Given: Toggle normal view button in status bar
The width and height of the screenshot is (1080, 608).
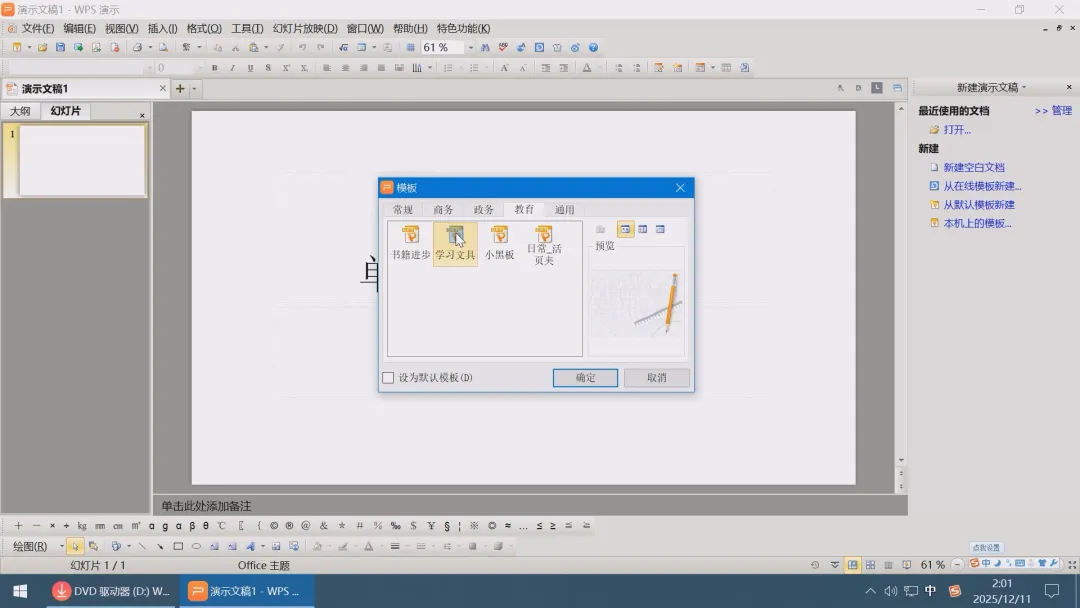Looking at the screenshot, I should click(x=853, y=565).
